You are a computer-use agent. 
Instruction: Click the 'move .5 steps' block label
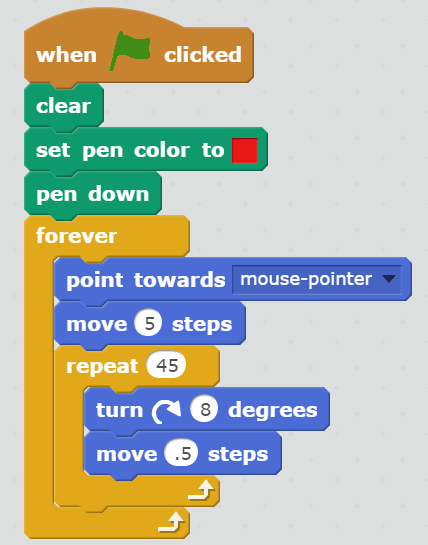(x=183, y=453)
